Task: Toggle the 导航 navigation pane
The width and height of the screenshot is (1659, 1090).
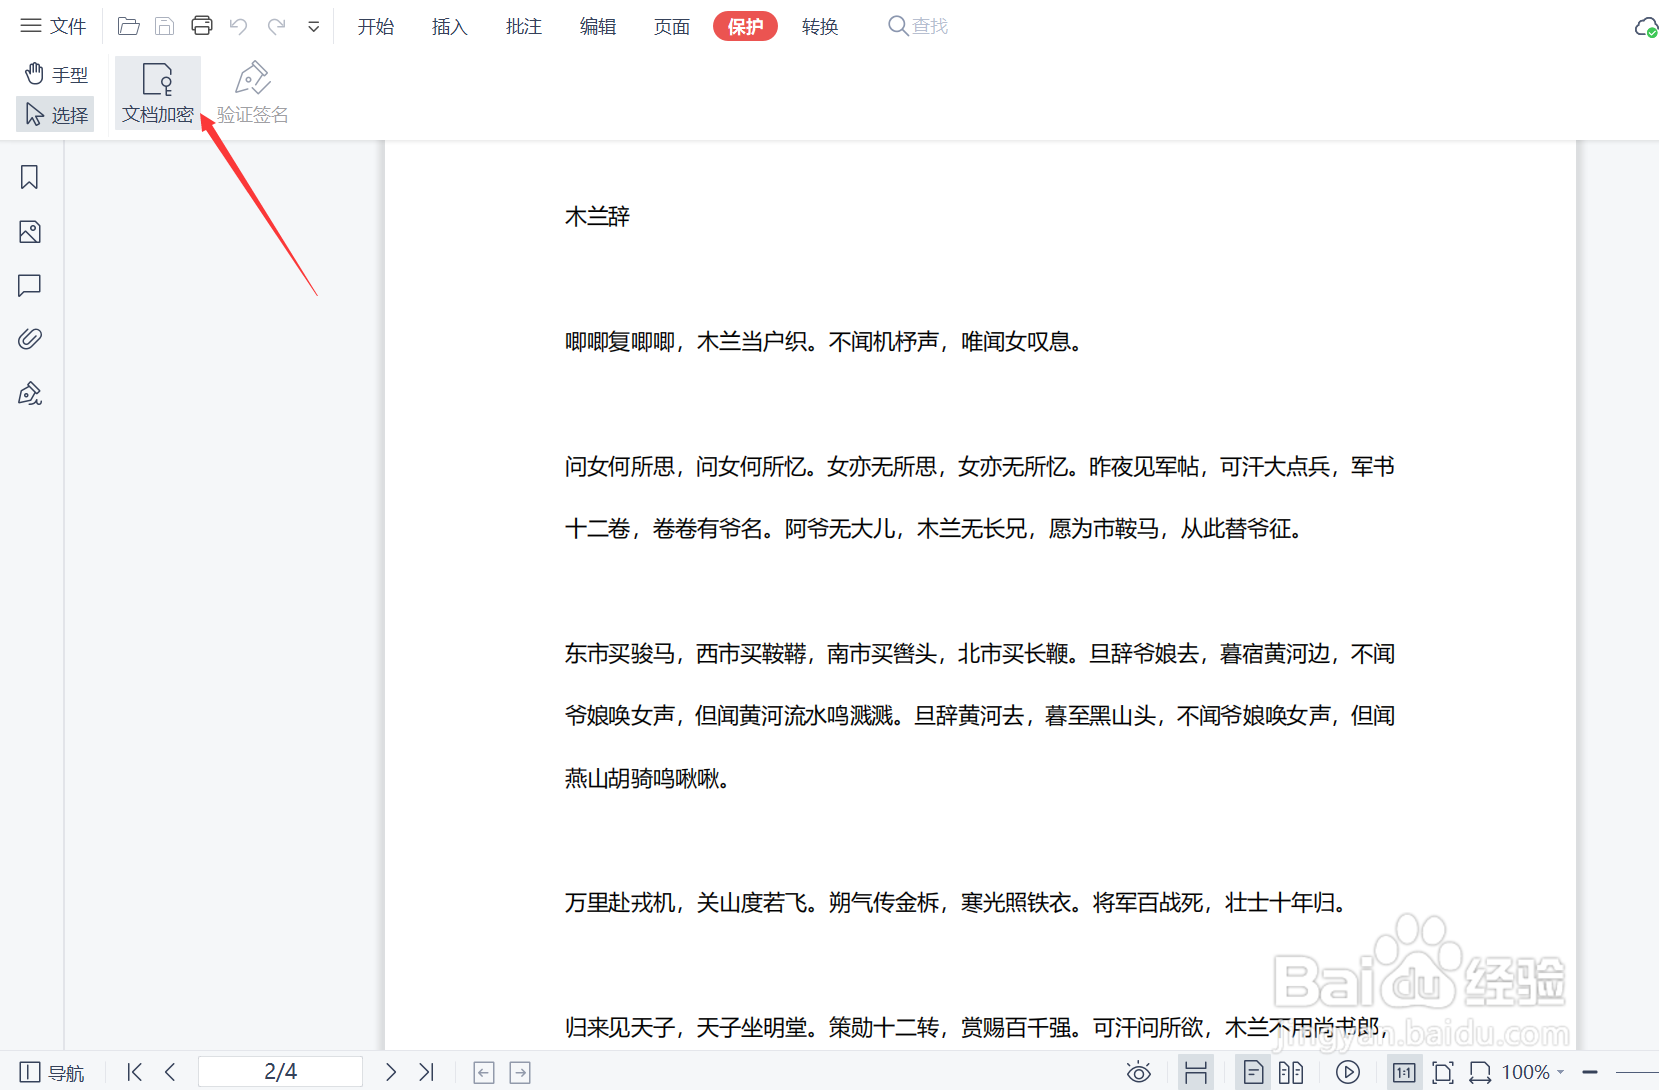Action: (52, 1073)
